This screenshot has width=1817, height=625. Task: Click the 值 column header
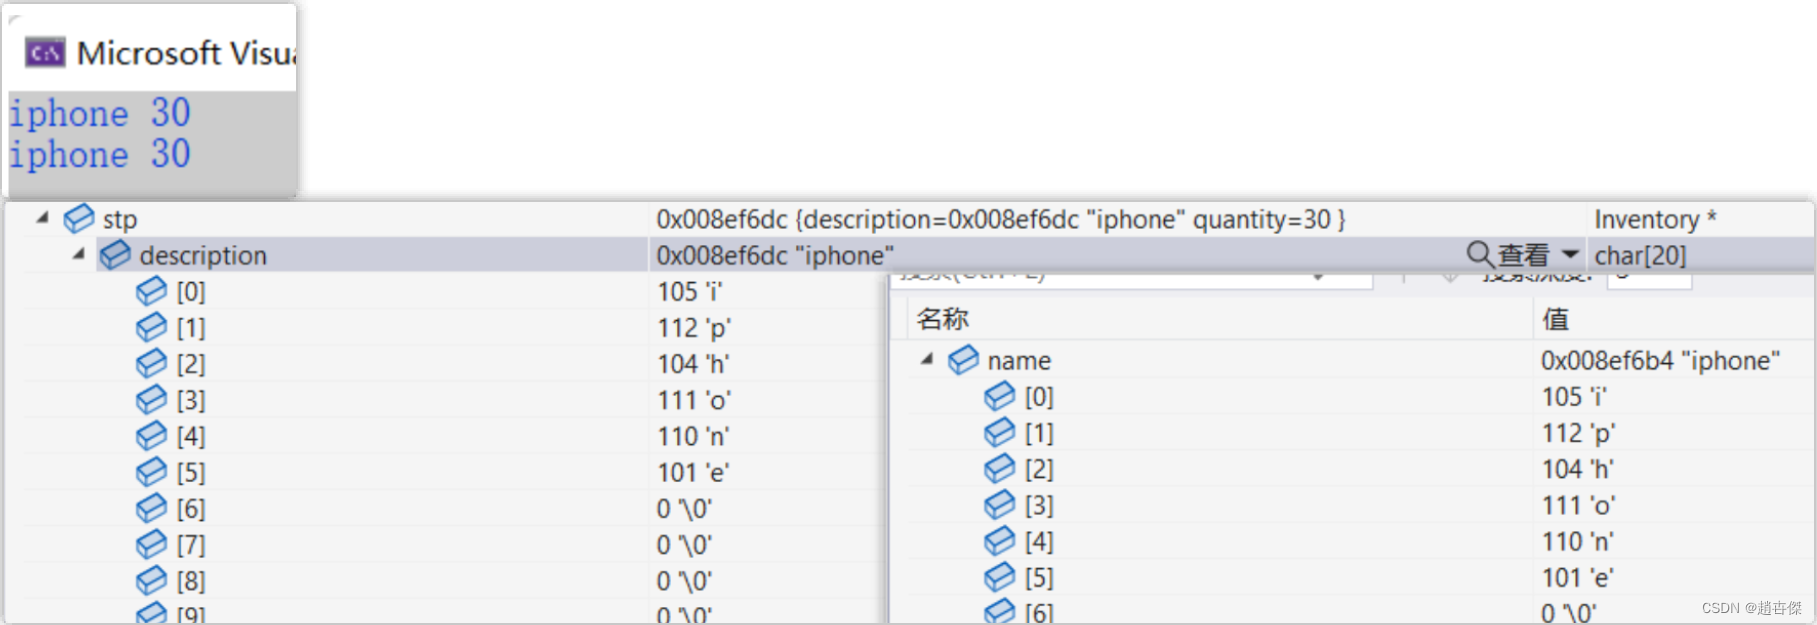pos(1555,319)
